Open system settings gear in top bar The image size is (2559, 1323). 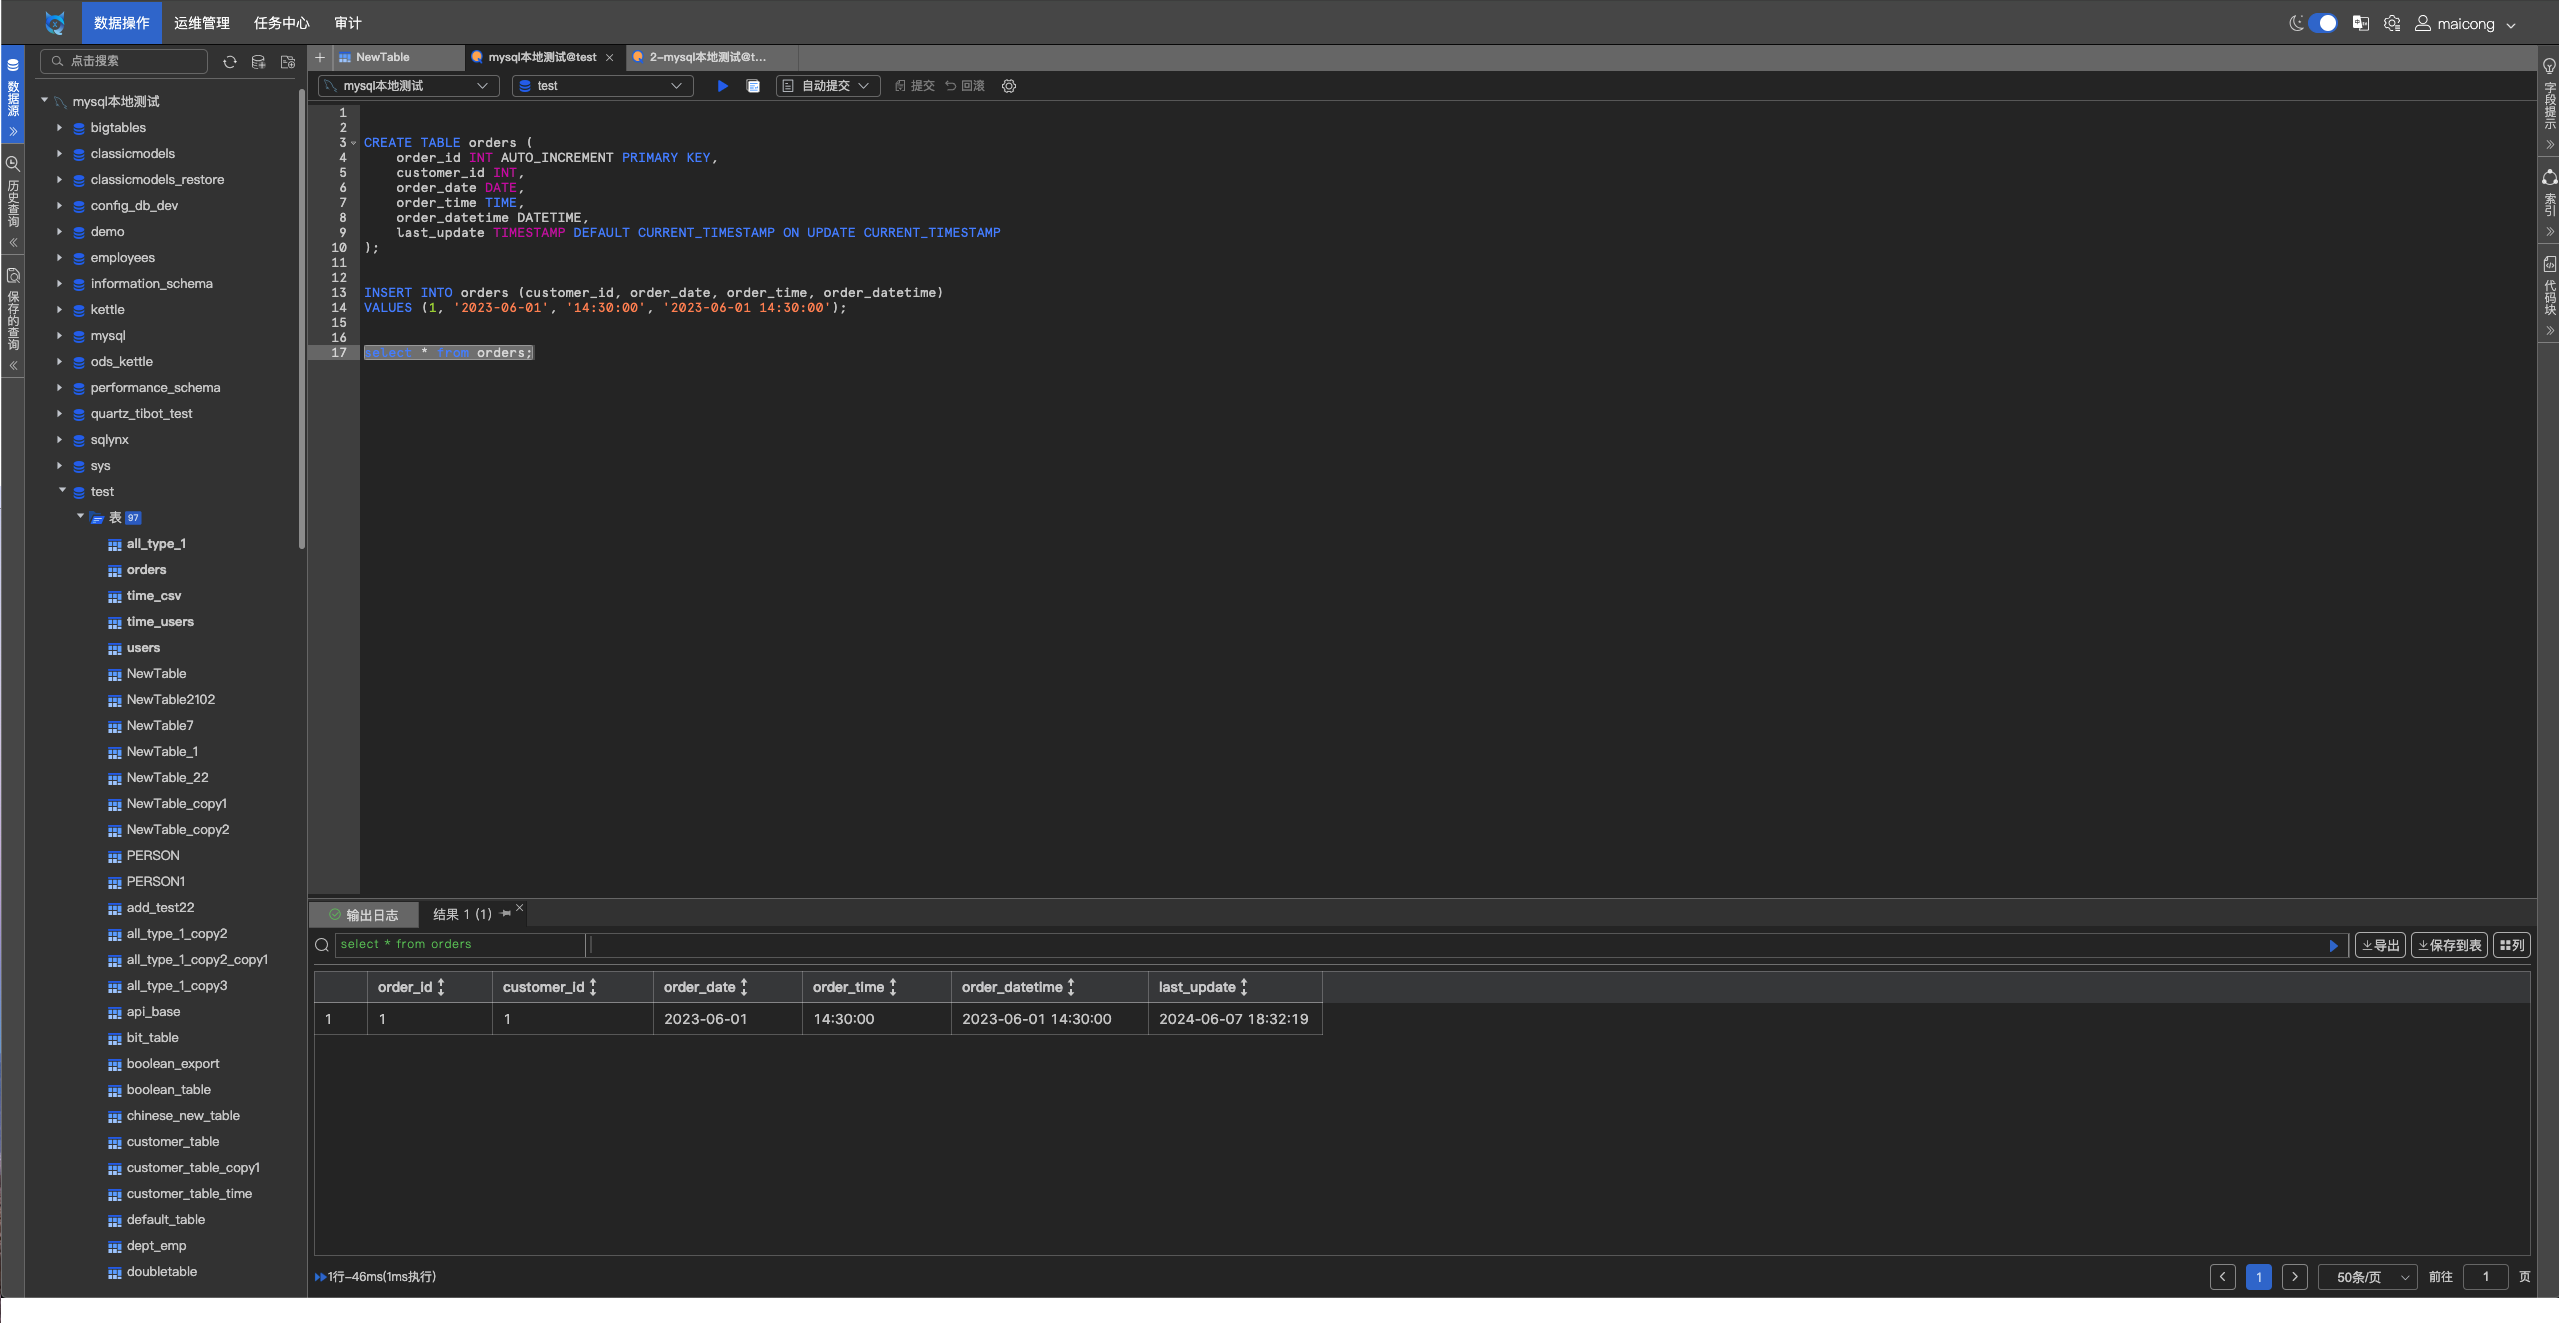pyautogui.click(x=2392, y=23)
